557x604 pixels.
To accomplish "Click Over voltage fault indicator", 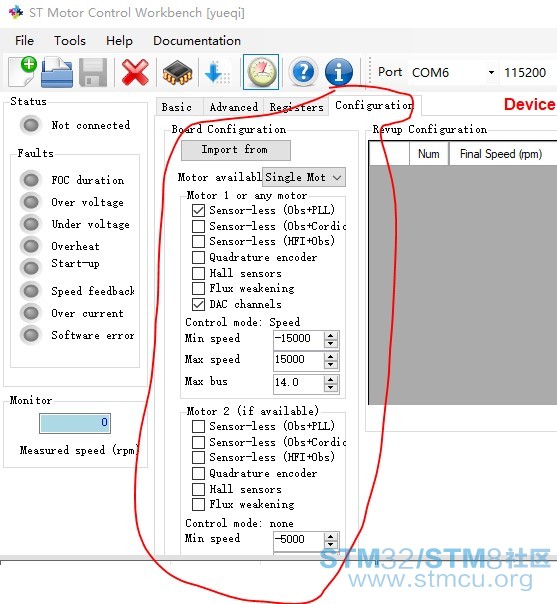I will pyautogui.click(x=31, y=201).
